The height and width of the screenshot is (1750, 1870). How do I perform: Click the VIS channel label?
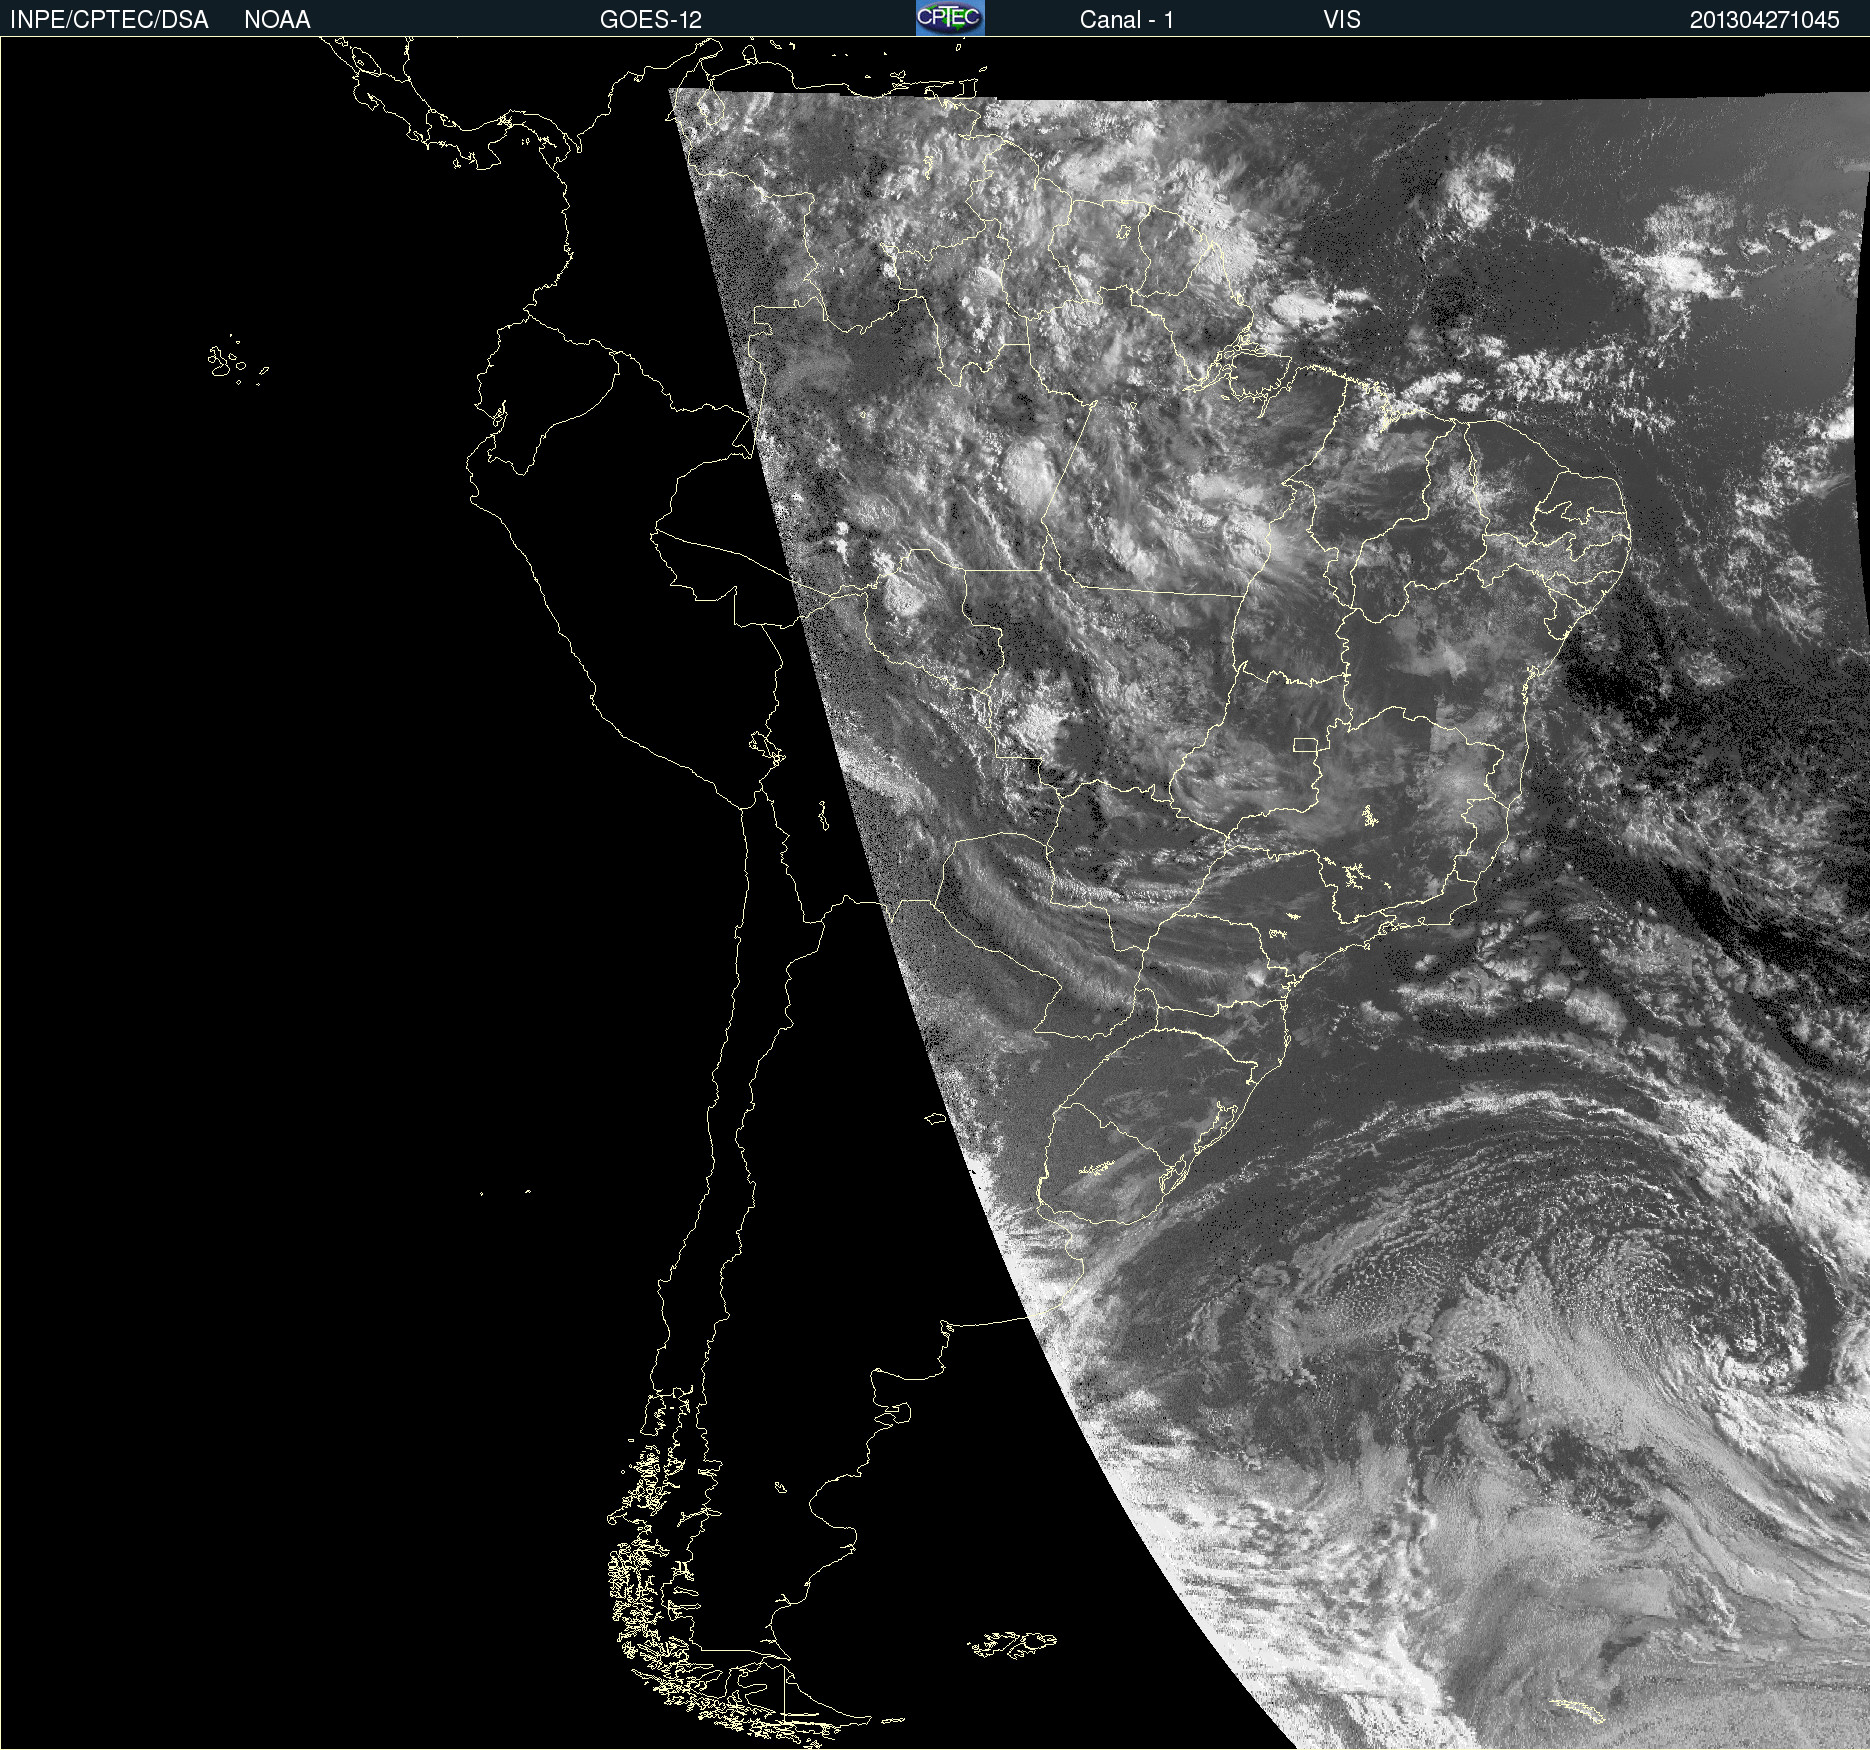tap(1341, 20)
